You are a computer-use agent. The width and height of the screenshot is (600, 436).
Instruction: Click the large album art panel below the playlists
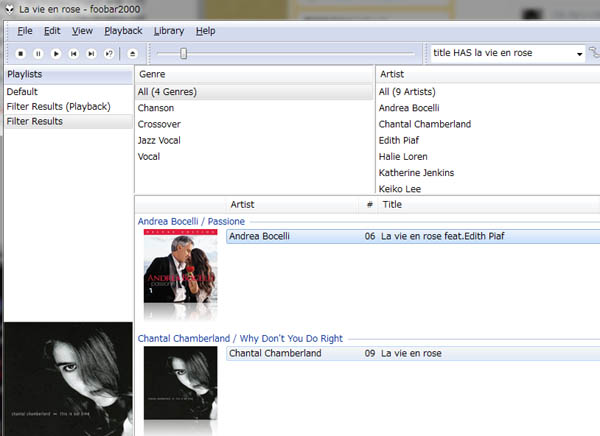click(68, 379)
